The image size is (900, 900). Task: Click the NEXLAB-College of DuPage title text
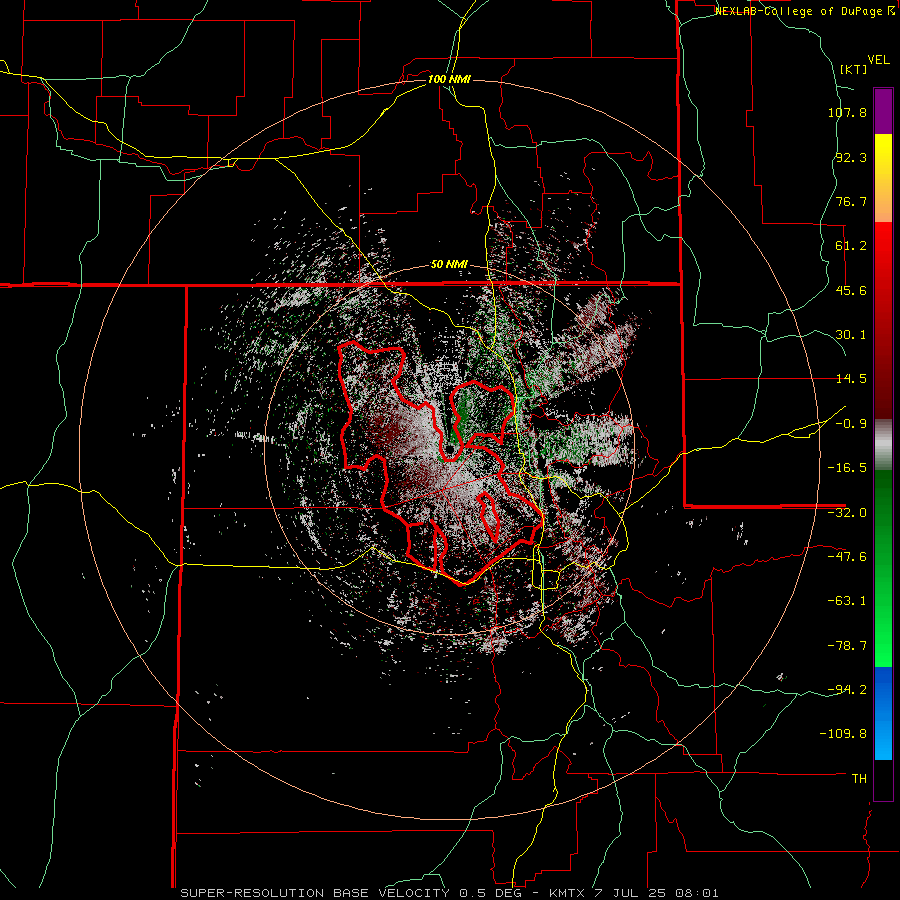(804, 11)
